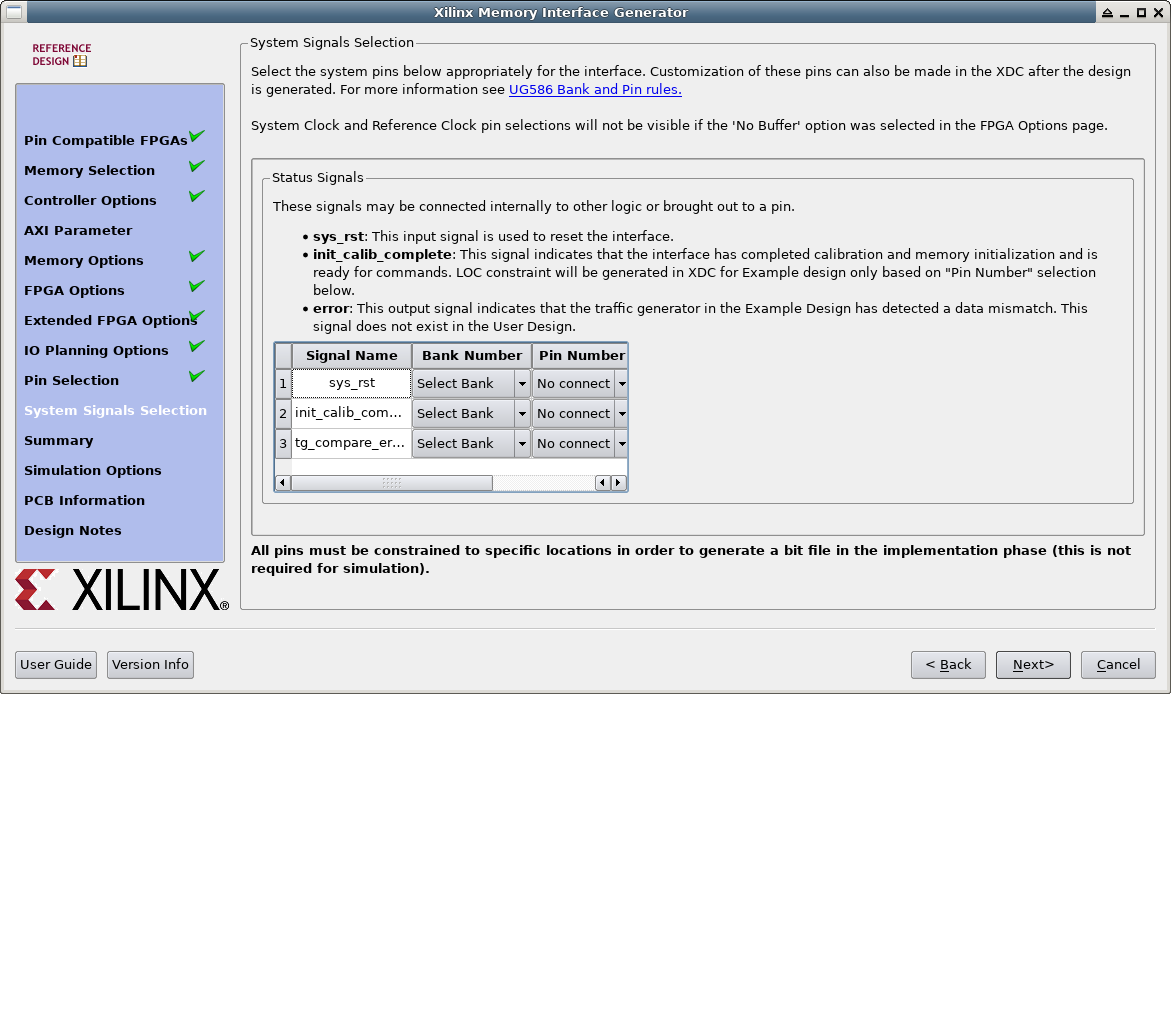The width and height of the screenshot is (1171, 1009).
Task: Click the User Guide button
Action: (x=56, y=665)
